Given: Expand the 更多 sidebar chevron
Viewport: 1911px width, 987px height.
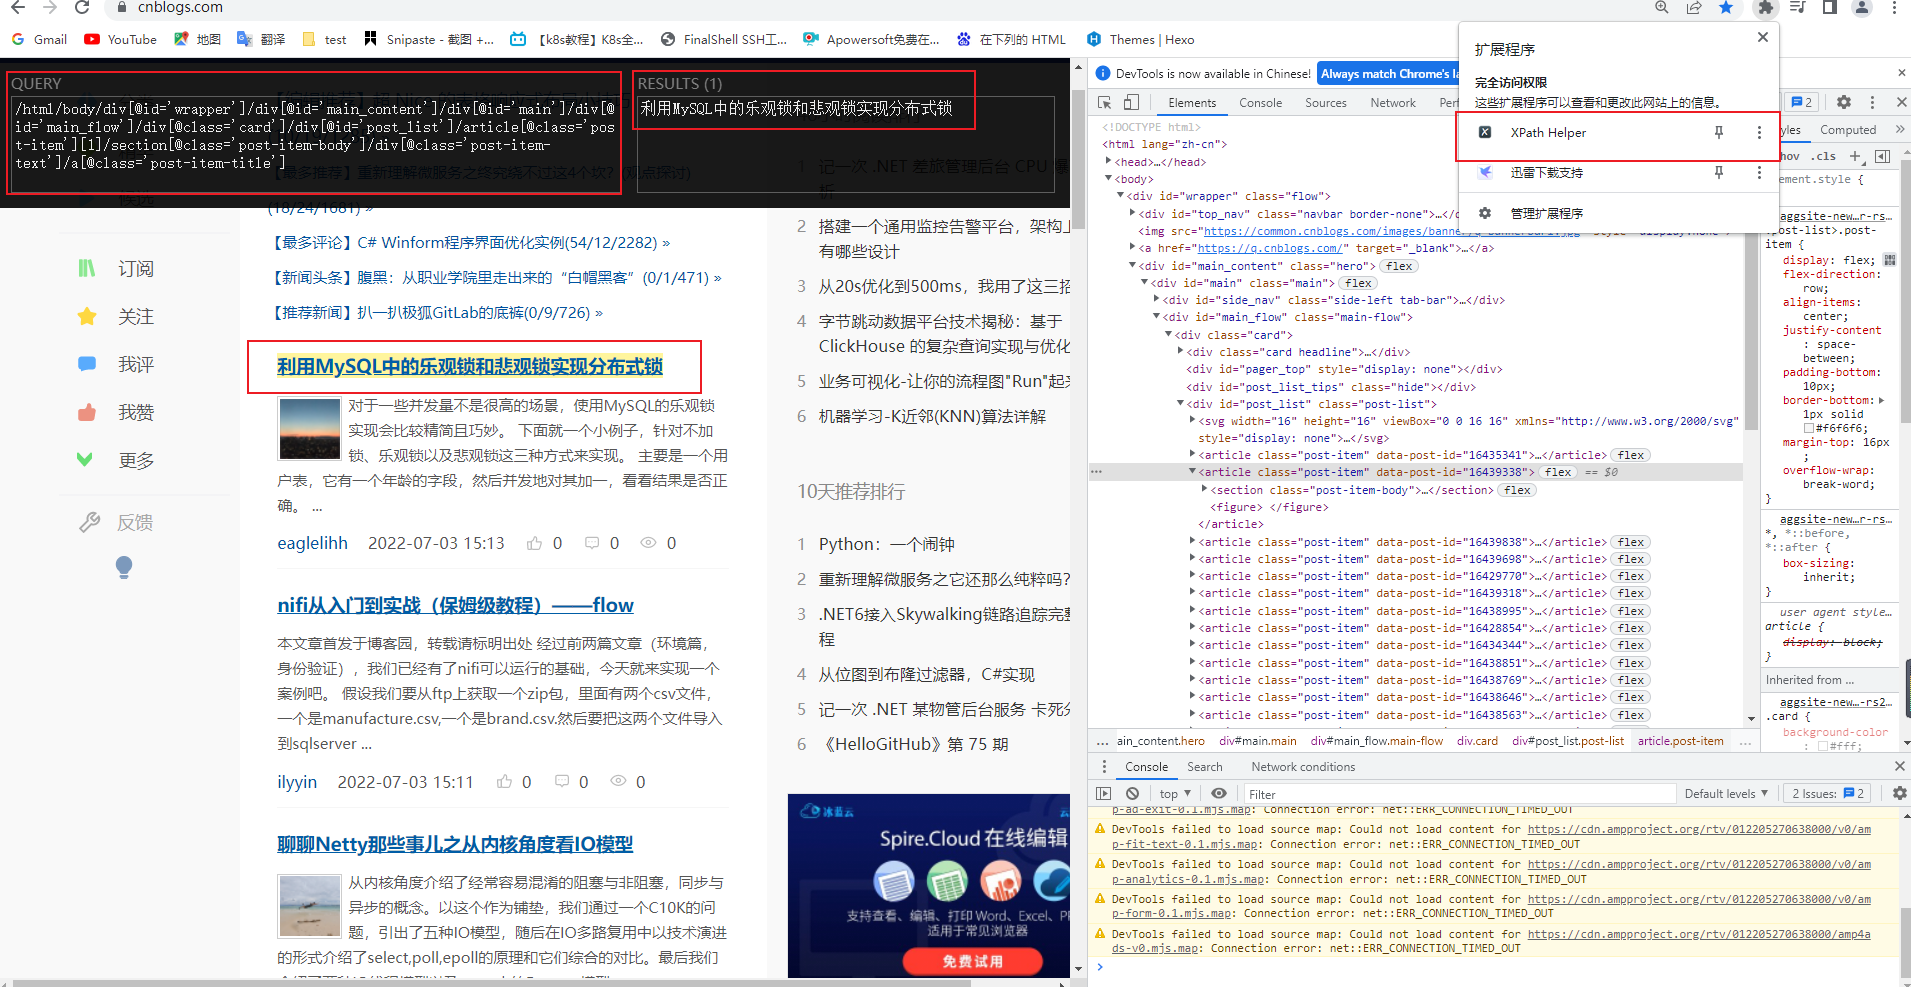Looking at the screenshot, I should (x=85, y=460).
